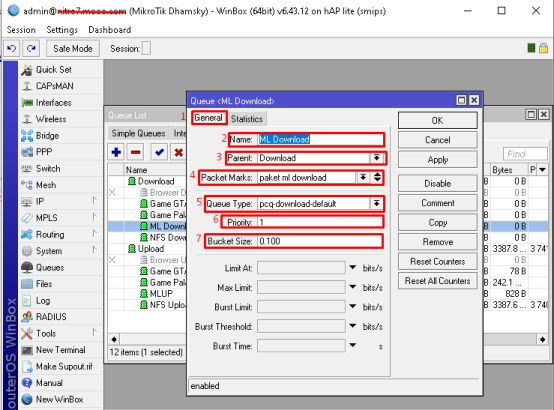The width and height of the screenshot is (554, 410).
Task: Open the Session menu
Action: [21, 30]
